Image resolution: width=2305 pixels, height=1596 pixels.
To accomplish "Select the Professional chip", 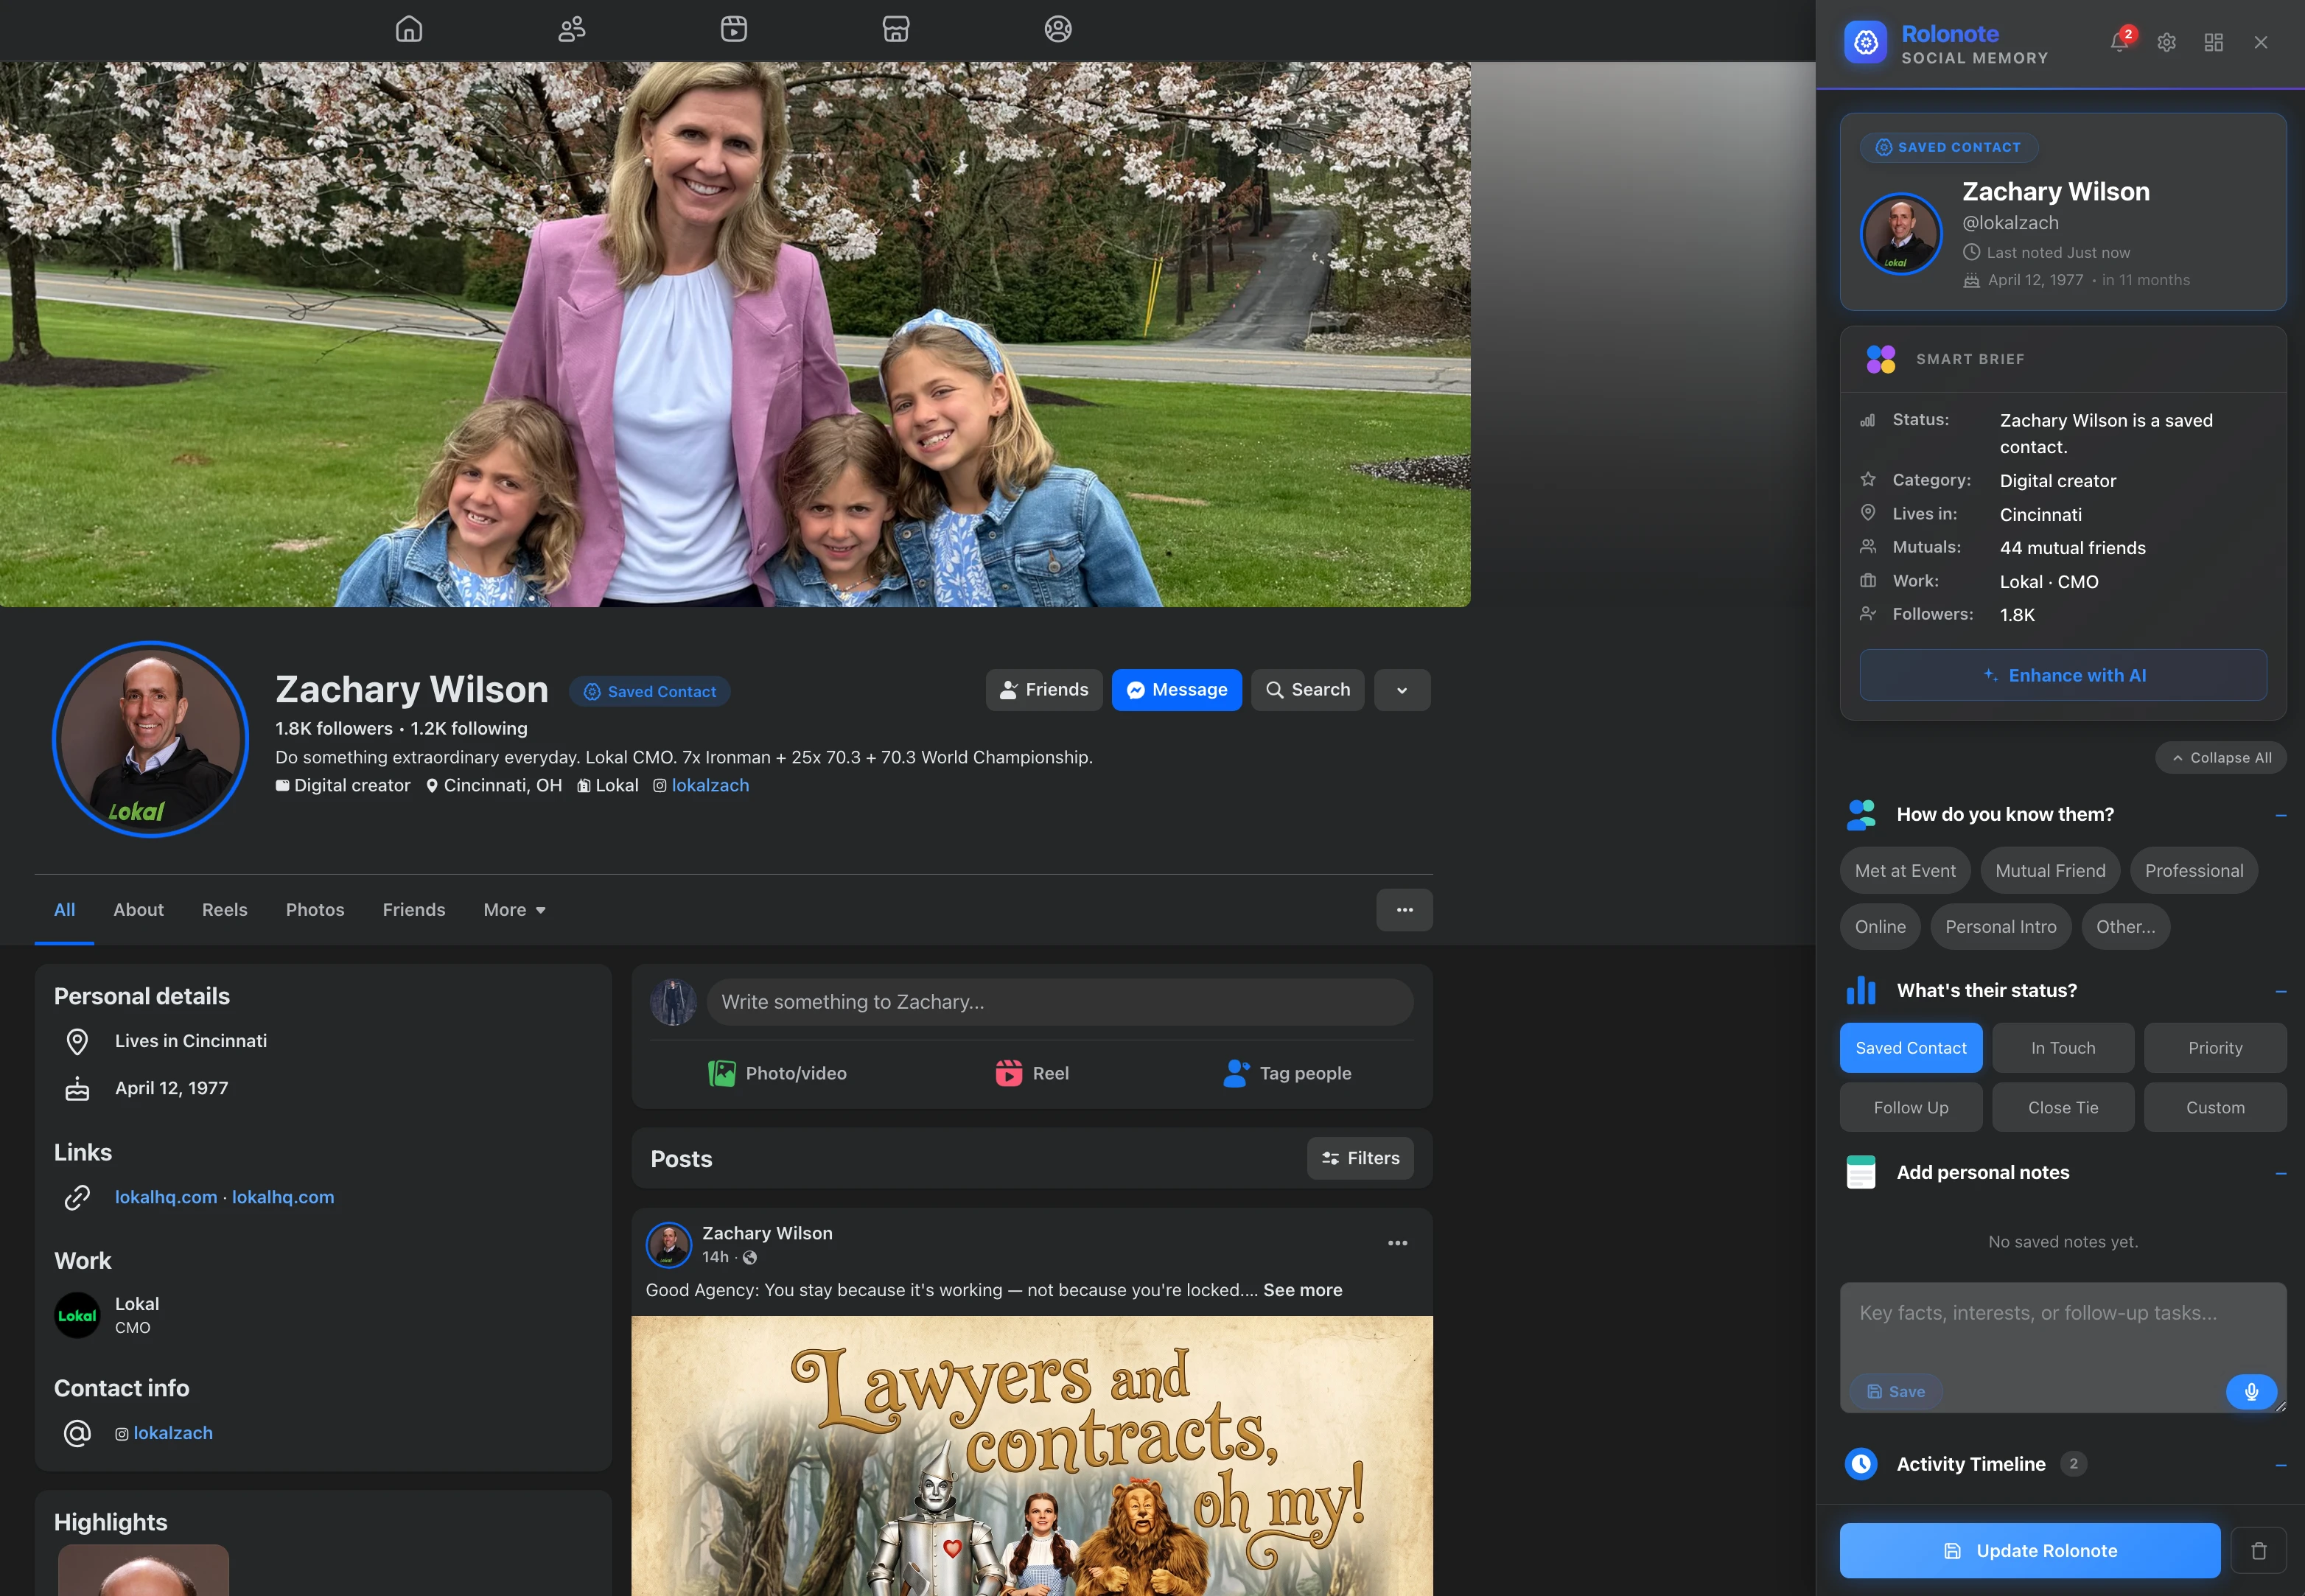I will click(x=2194, y=871).
